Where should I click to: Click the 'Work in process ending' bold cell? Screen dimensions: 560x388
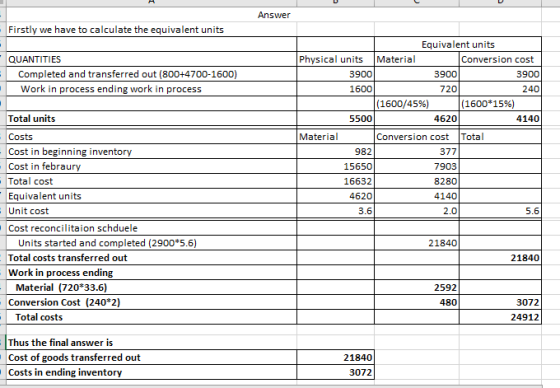[x=151, y=273]
